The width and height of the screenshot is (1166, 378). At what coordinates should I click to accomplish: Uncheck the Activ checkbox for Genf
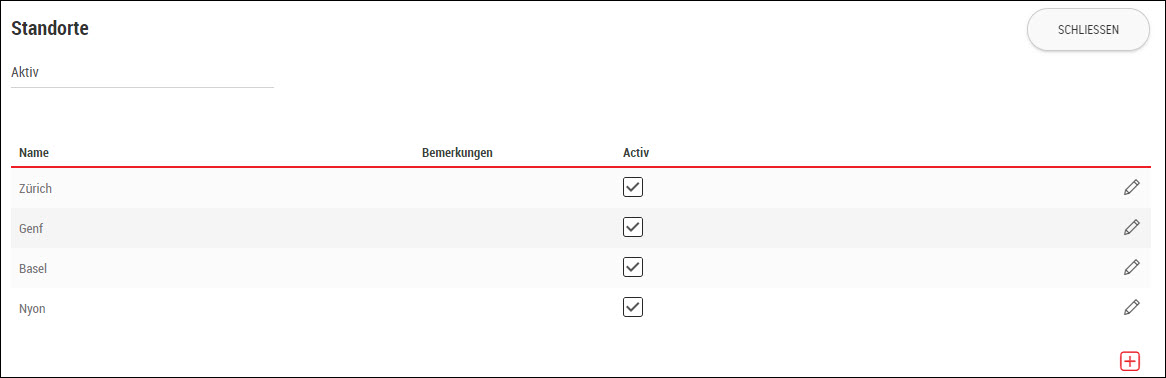click(633, 227)
